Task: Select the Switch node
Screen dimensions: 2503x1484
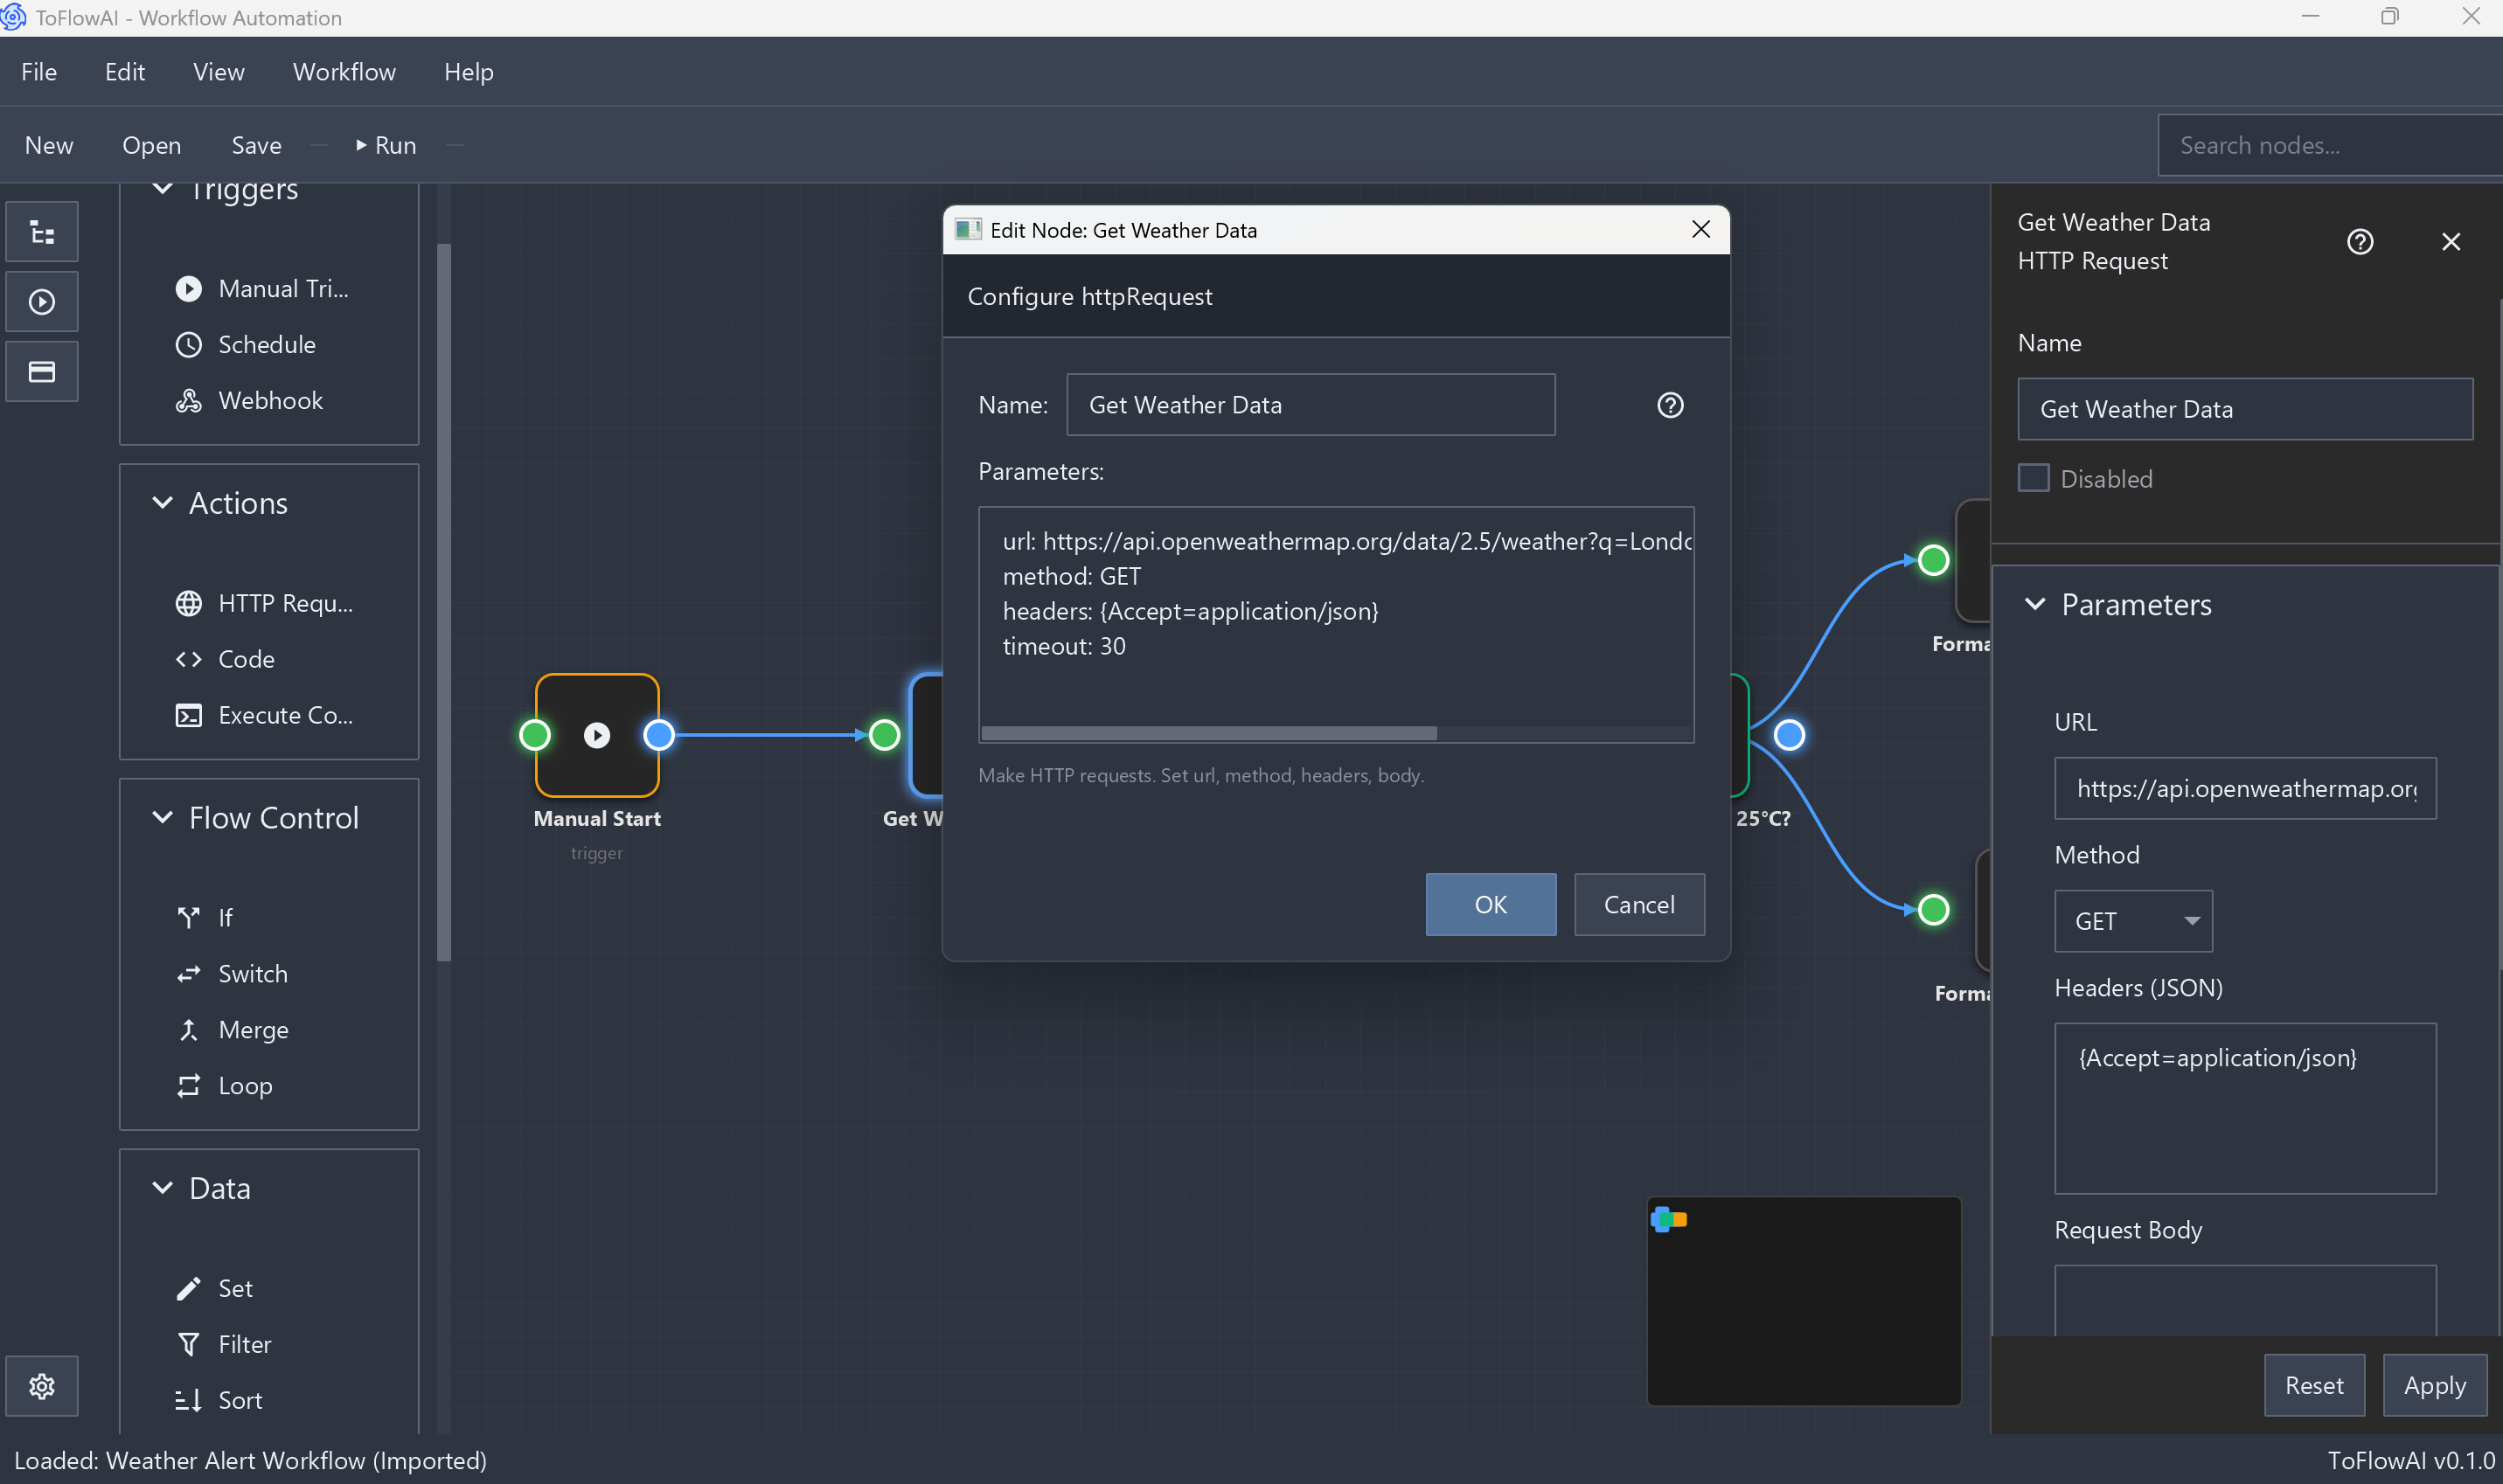Action: point(253,973)
